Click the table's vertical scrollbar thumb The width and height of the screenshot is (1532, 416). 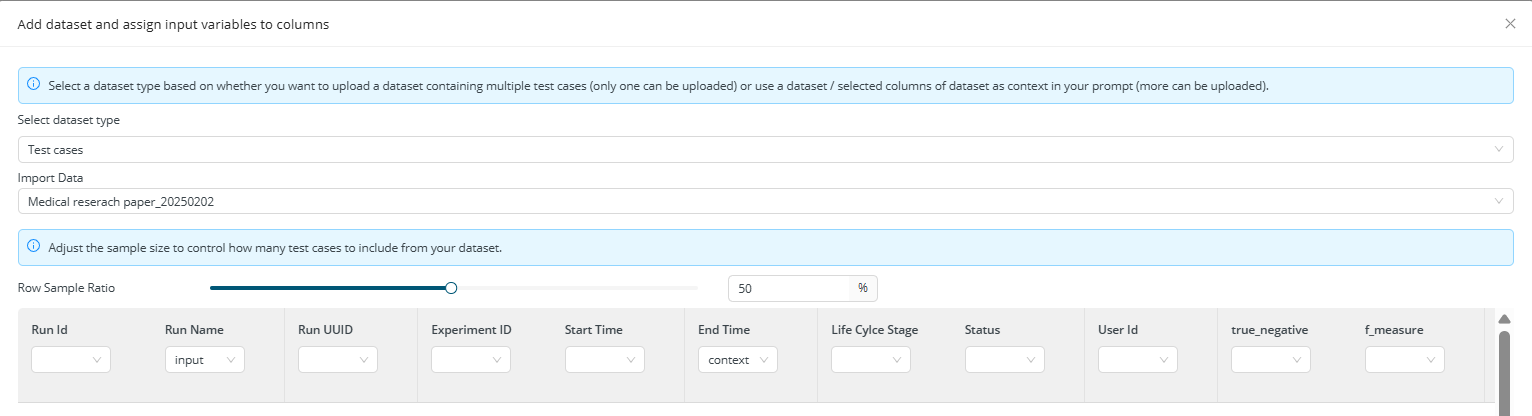1505,373
